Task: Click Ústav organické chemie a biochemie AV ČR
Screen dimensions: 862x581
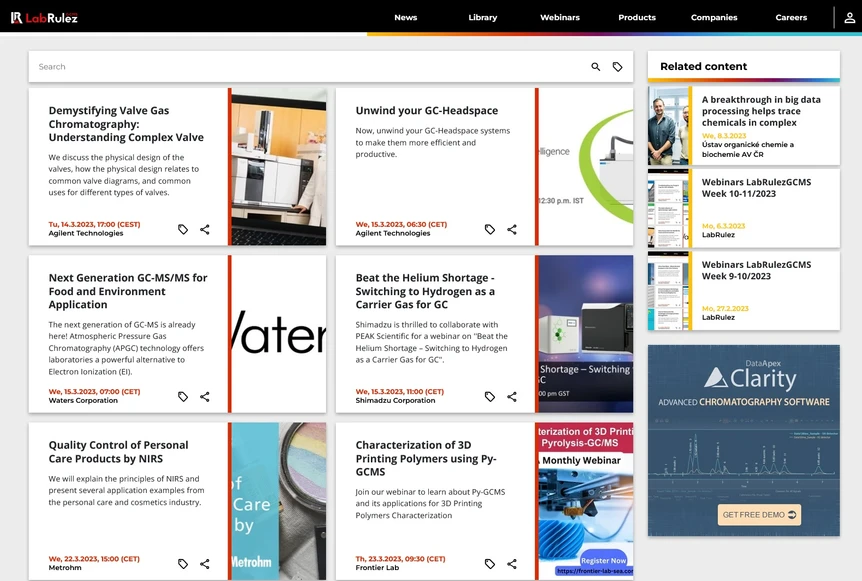Action: 748,150
